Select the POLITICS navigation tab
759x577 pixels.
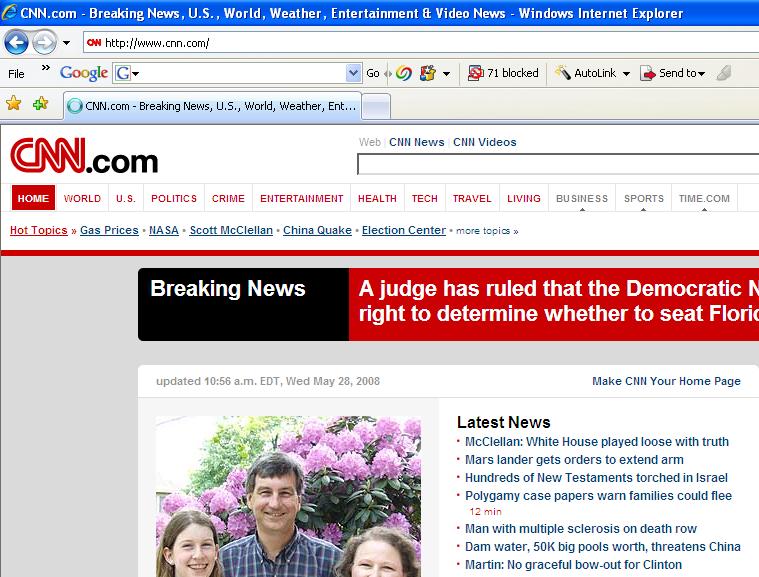click(174, 198)
